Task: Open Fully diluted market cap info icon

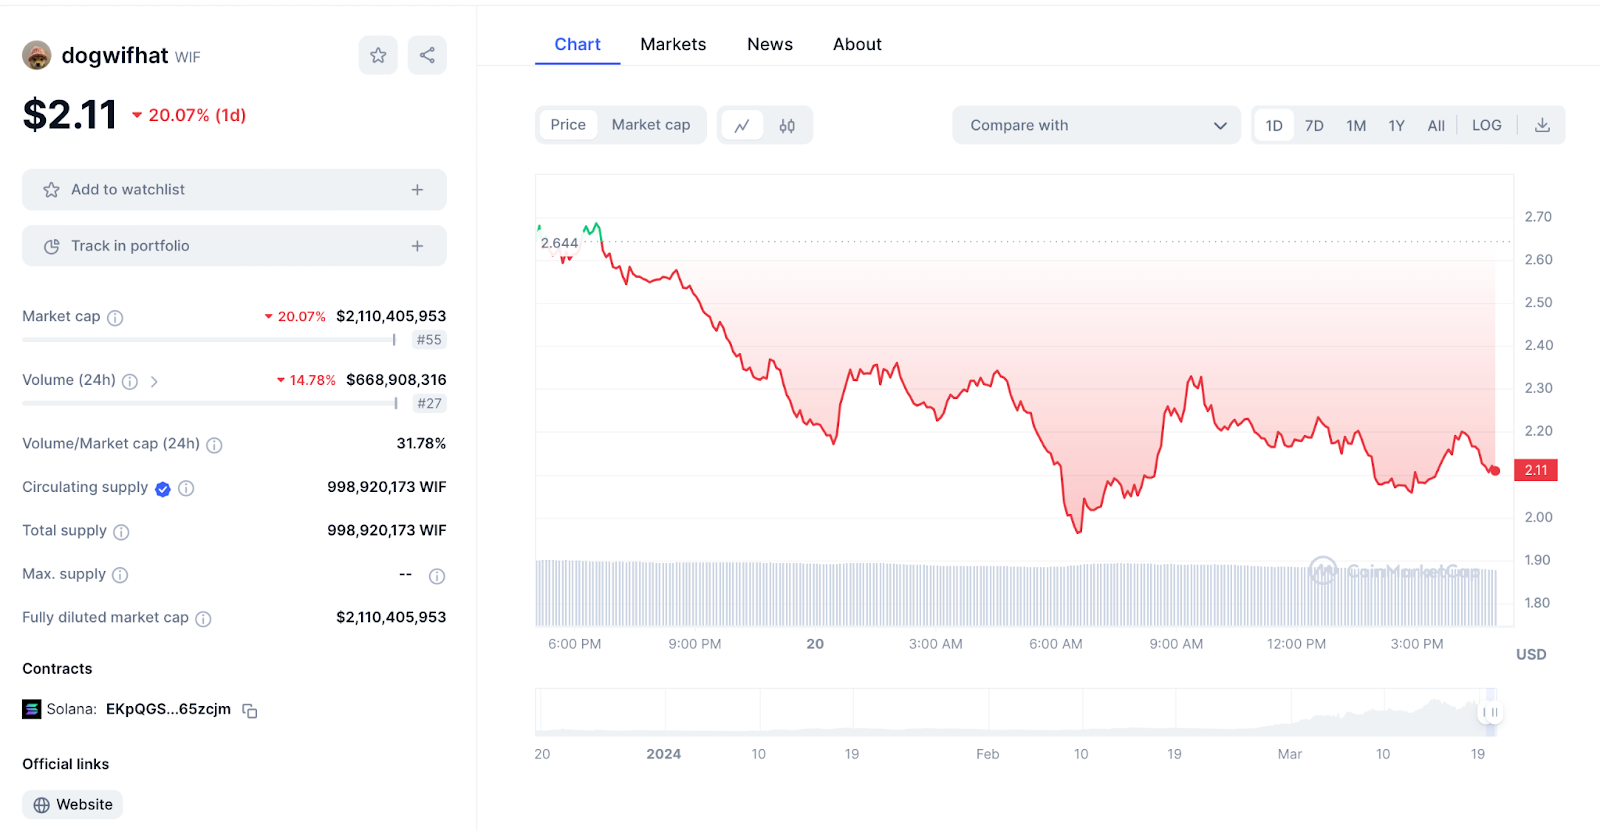Action: click(x=203, y=619)
